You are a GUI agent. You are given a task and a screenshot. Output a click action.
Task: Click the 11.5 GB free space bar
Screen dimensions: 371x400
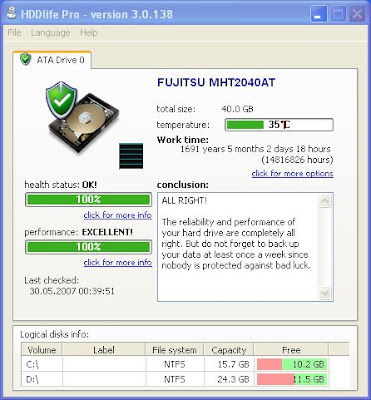(292, 379)
